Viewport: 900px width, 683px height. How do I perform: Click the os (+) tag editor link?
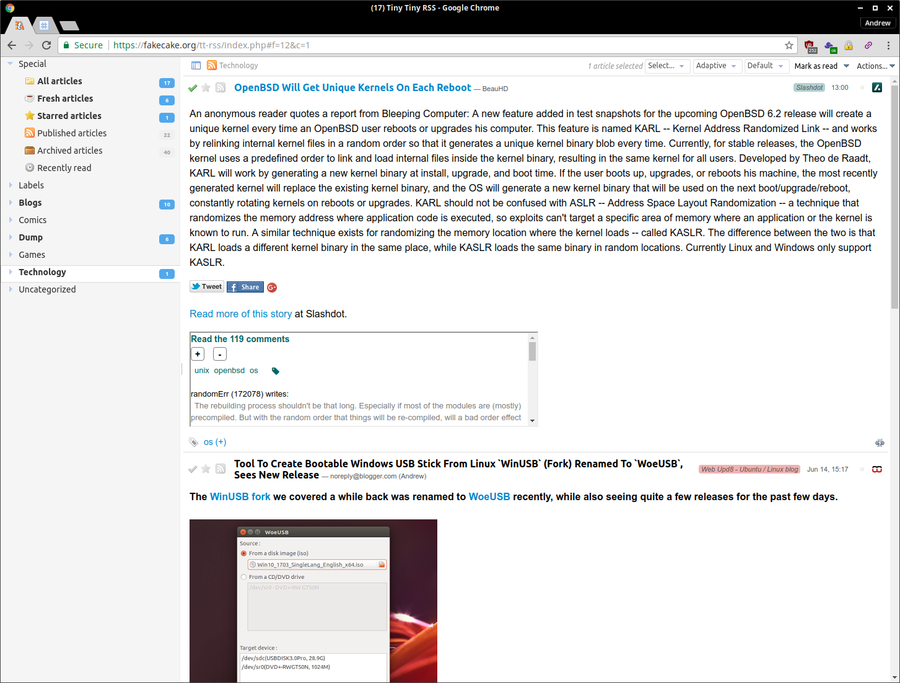215,442
